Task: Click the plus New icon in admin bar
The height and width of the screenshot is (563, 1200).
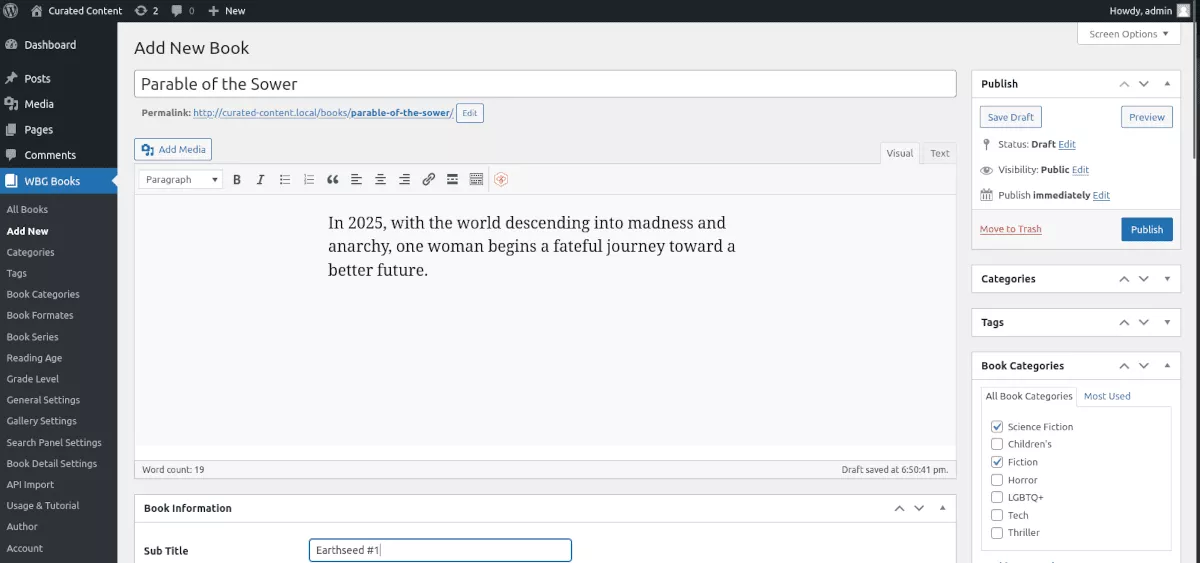Action: pyautogui.click(x=214, y=11)
